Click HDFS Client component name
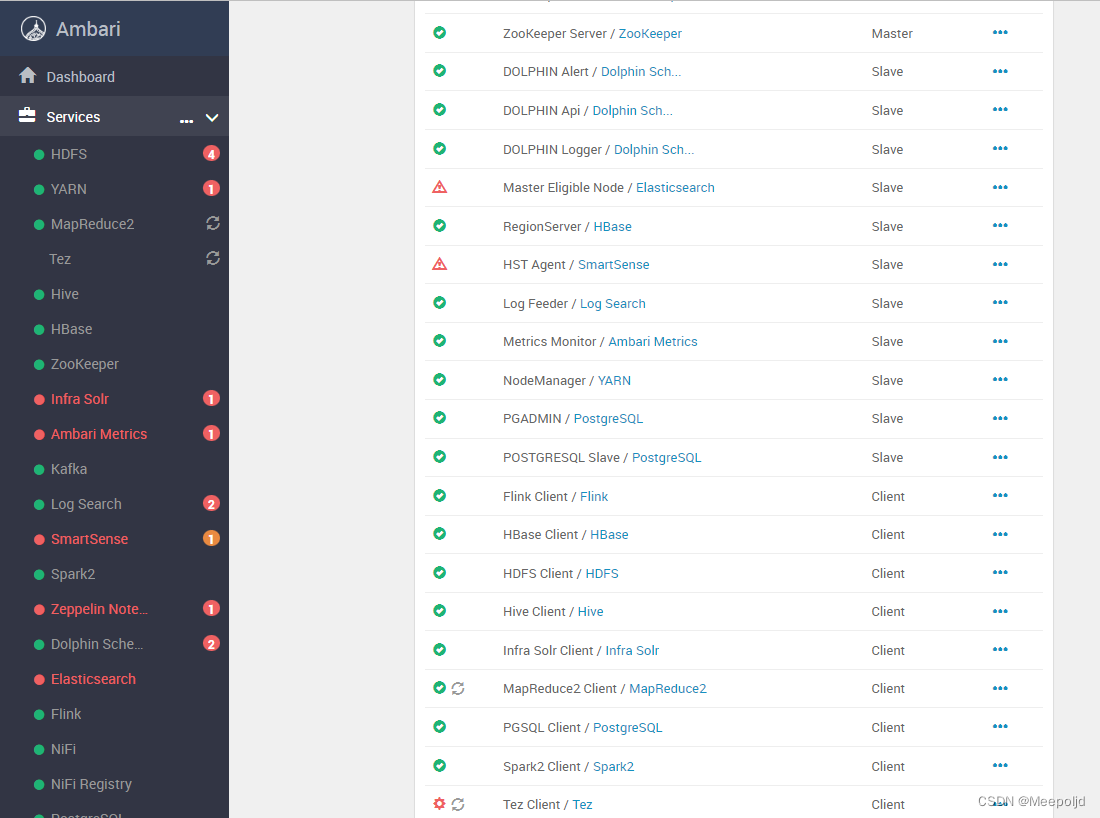This screenshot has width=1100, height=818. (x=537, y=574)
